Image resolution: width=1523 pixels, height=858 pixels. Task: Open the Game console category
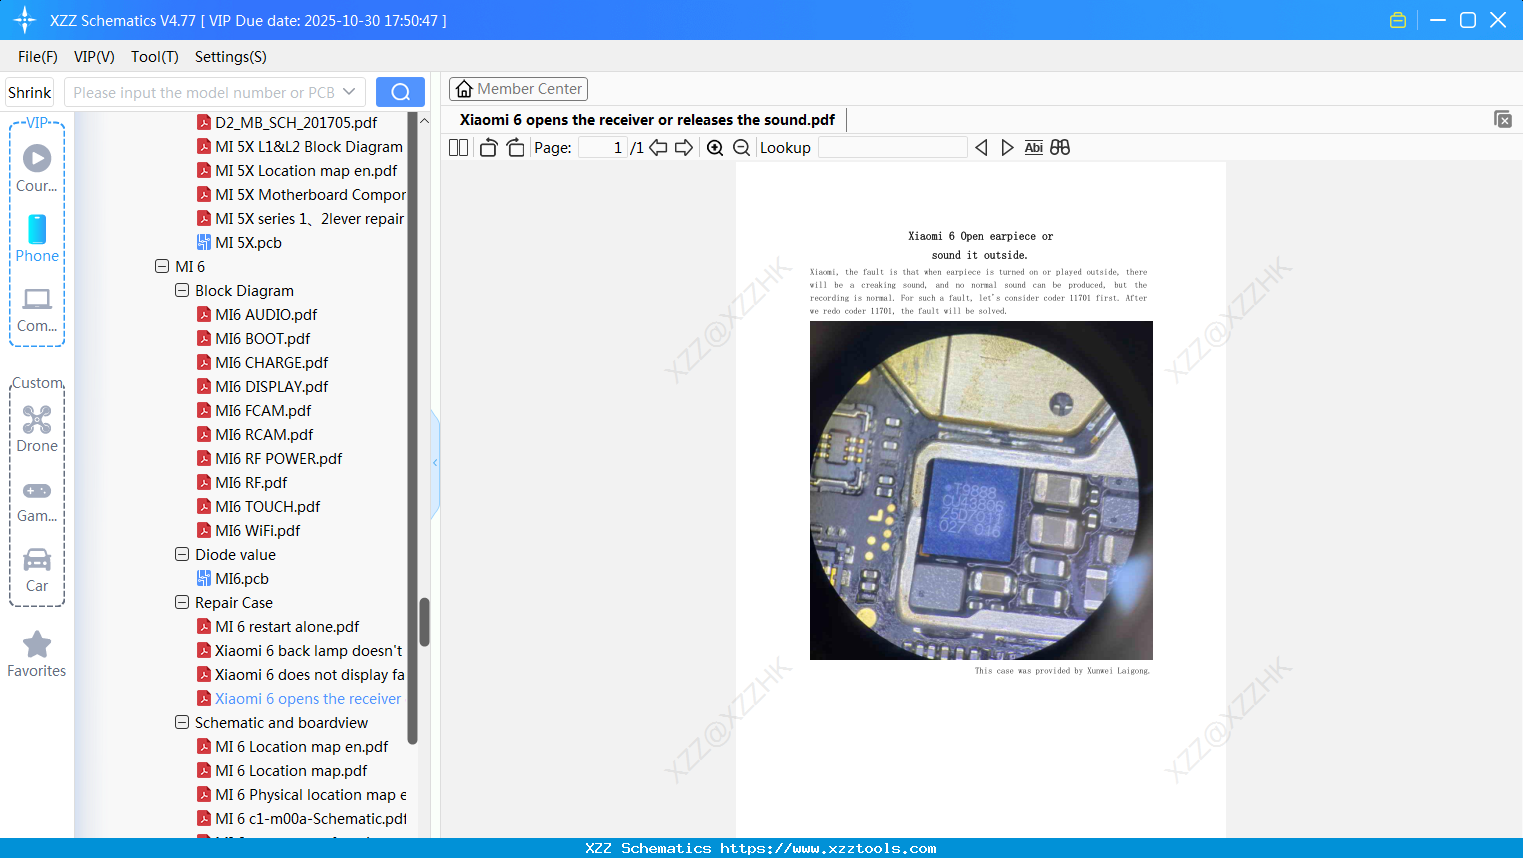tap(37, 500)
